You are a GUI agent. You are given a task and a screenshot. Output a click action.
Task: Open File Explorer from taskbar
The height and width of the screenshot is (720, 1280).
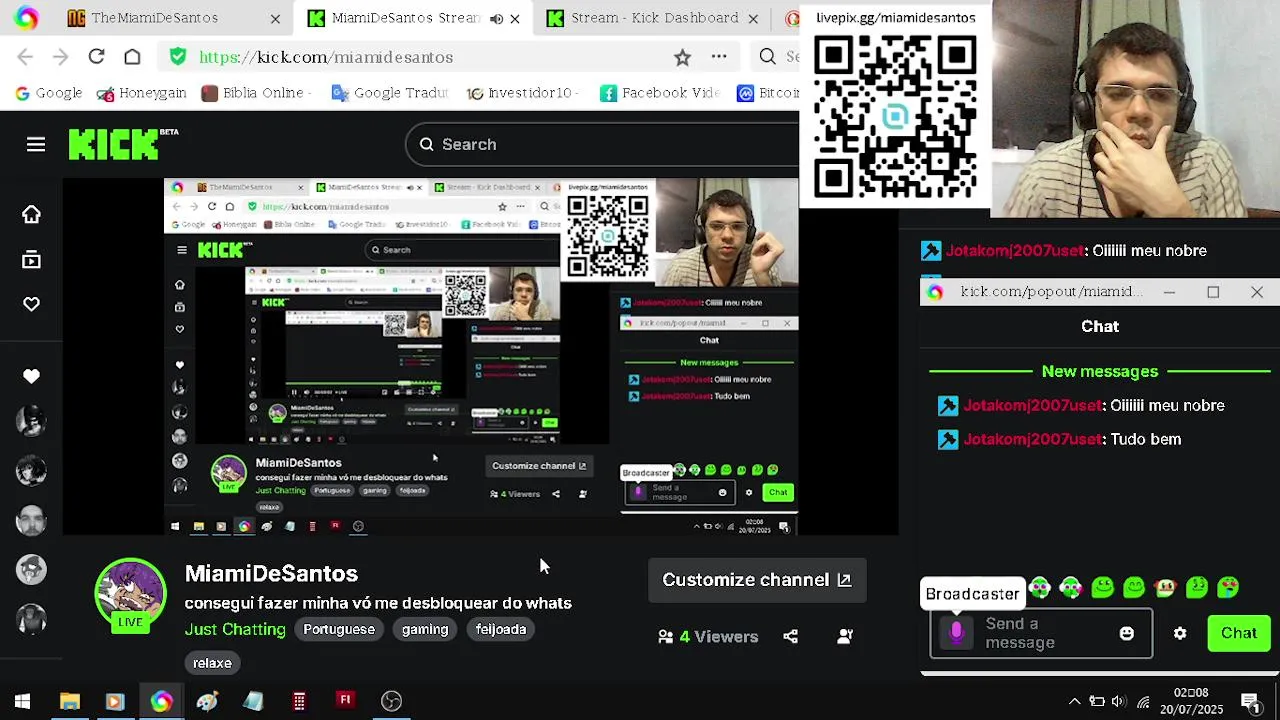[x=69, y=701]
